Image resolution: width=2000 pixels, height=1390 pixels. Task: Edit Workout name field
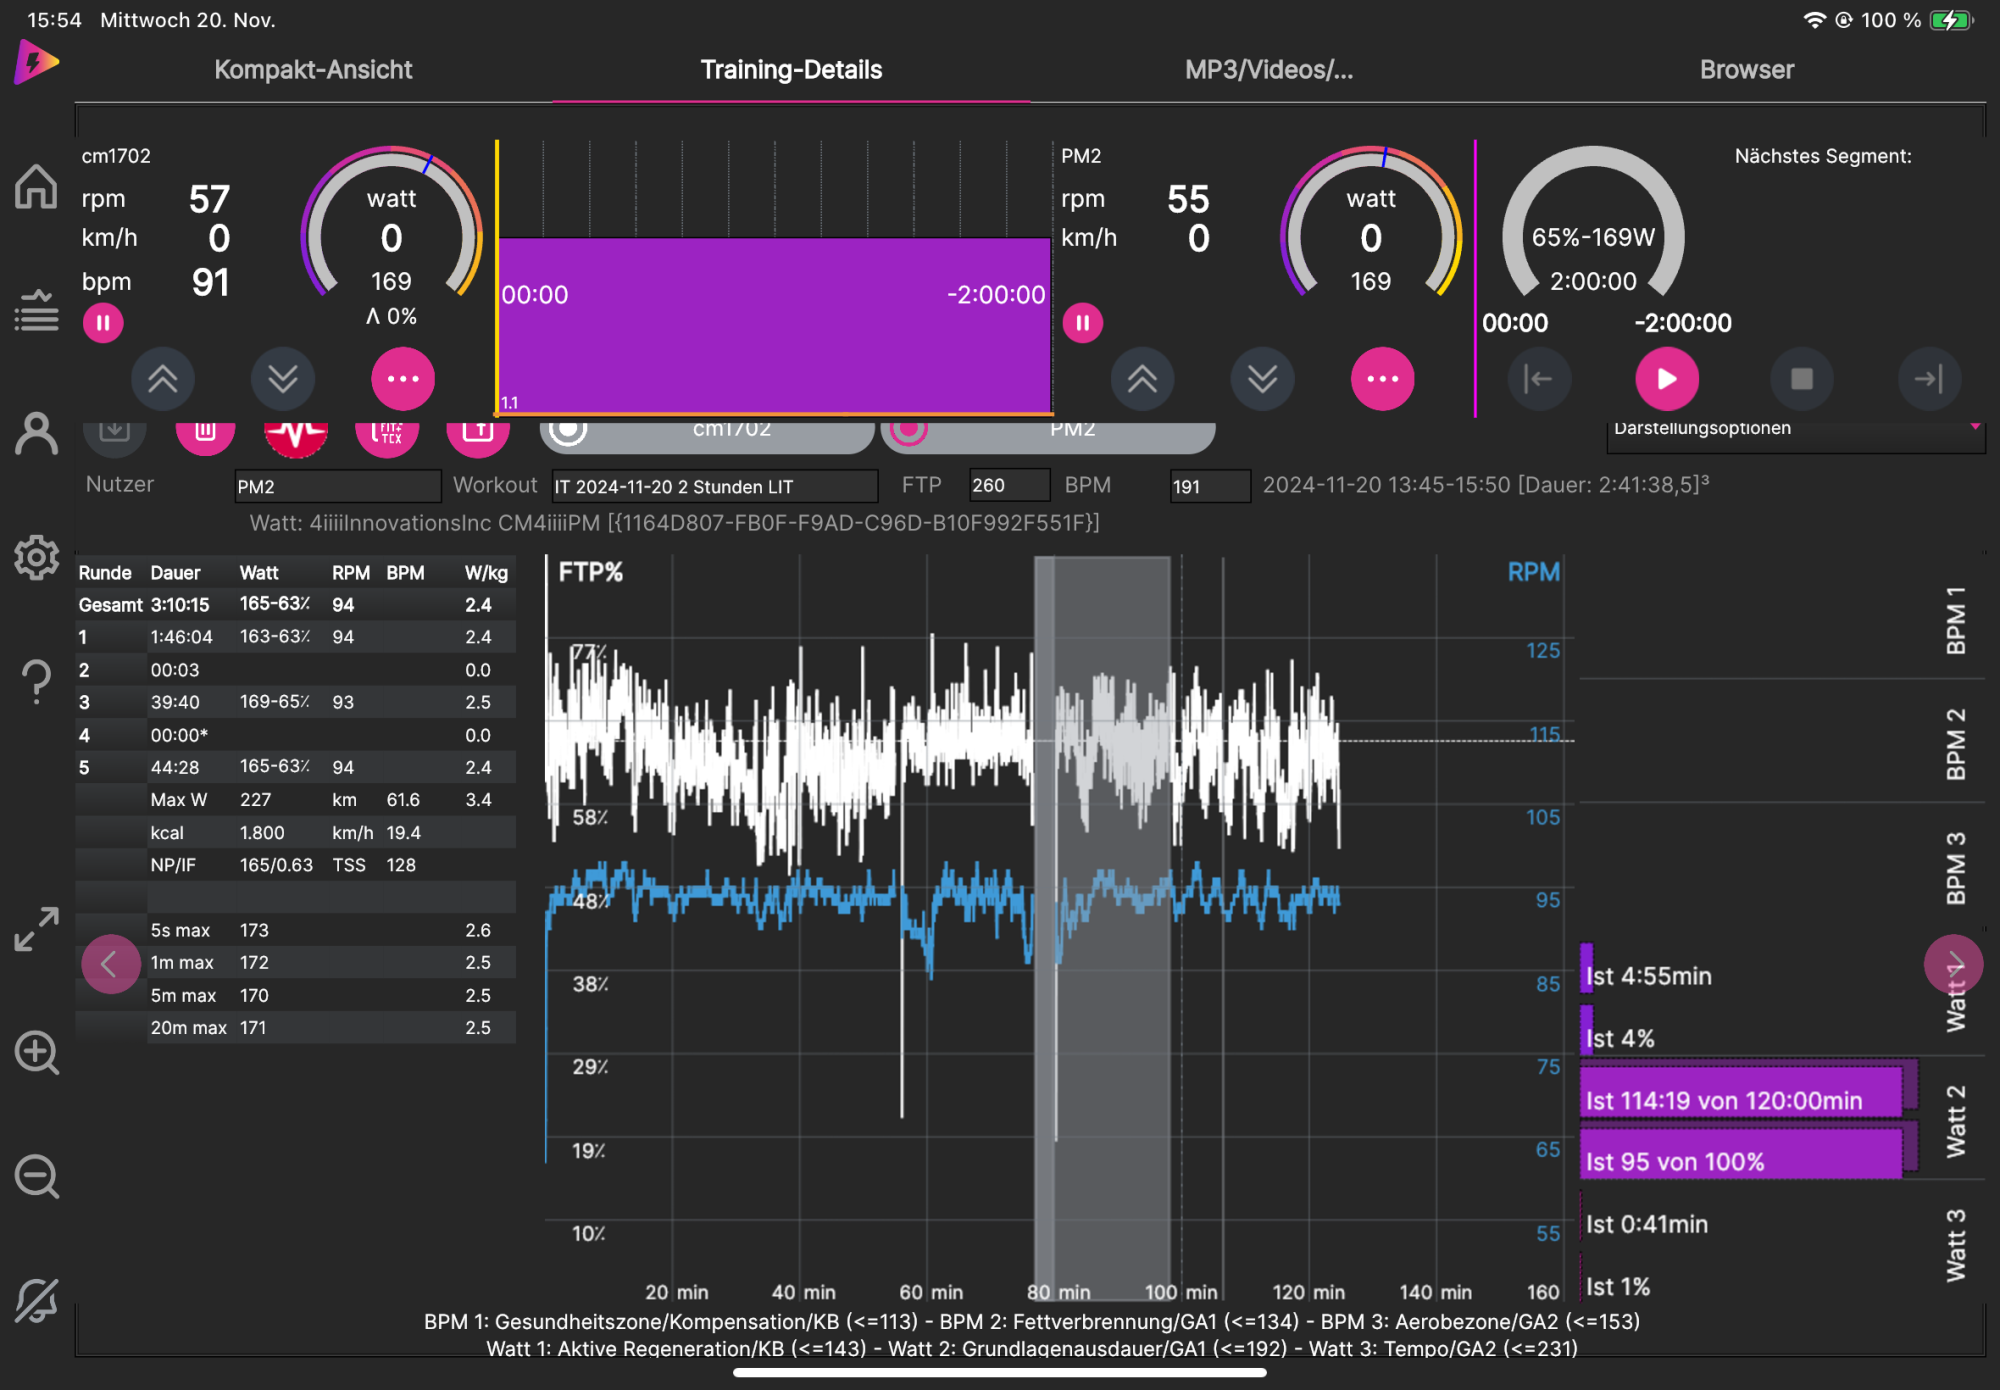point(715,486)
